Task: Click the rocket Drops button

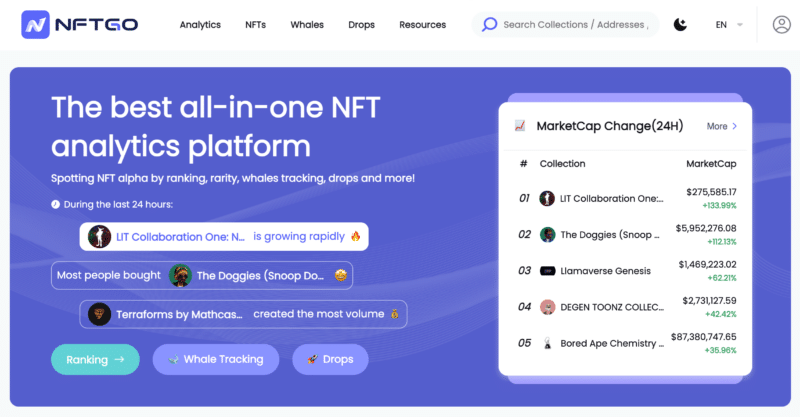Action: point(330,359)
